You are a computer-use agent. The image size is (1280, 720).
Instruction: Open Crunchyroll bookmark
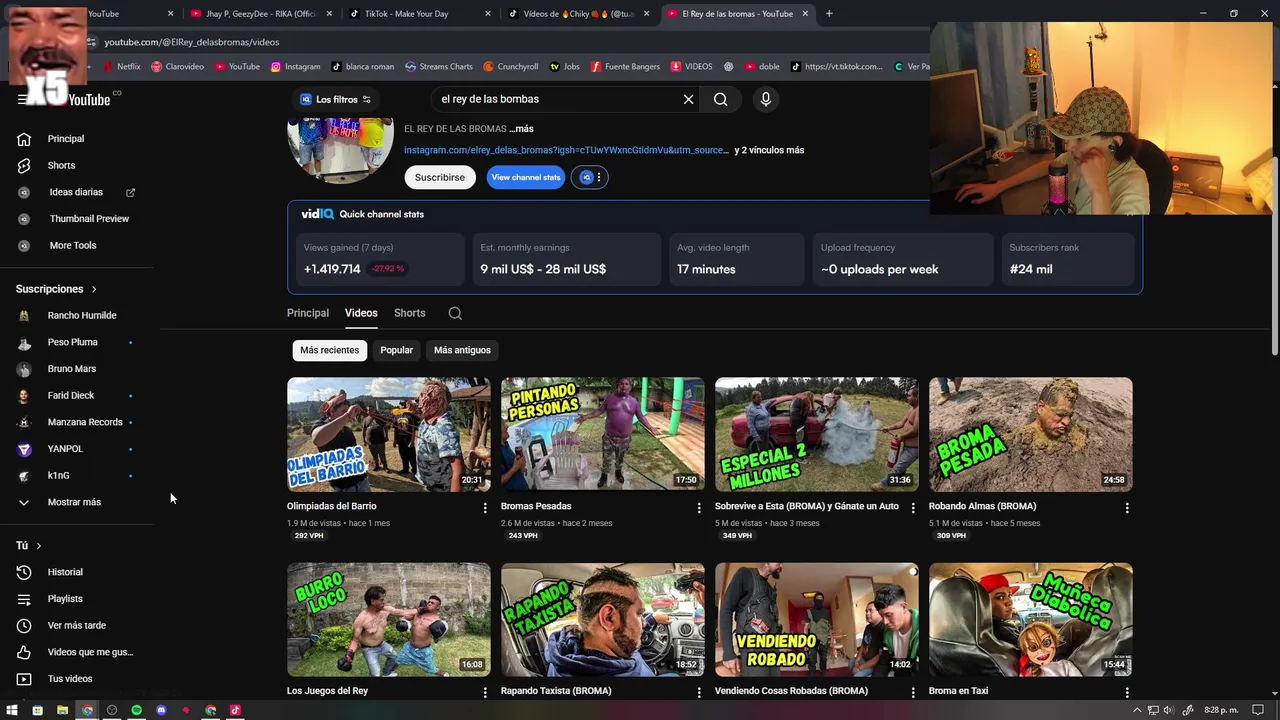pos(511,67)
